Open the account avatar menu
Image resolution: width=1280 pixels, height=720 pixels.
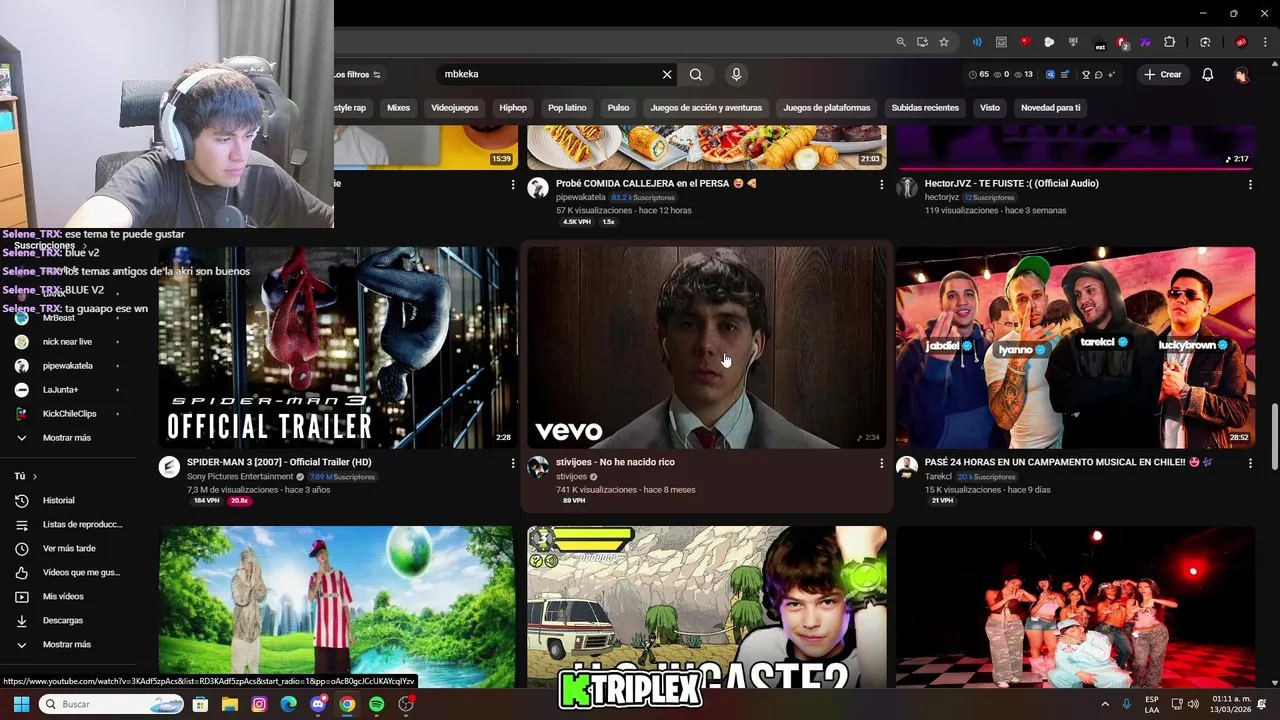[1241, 74]
